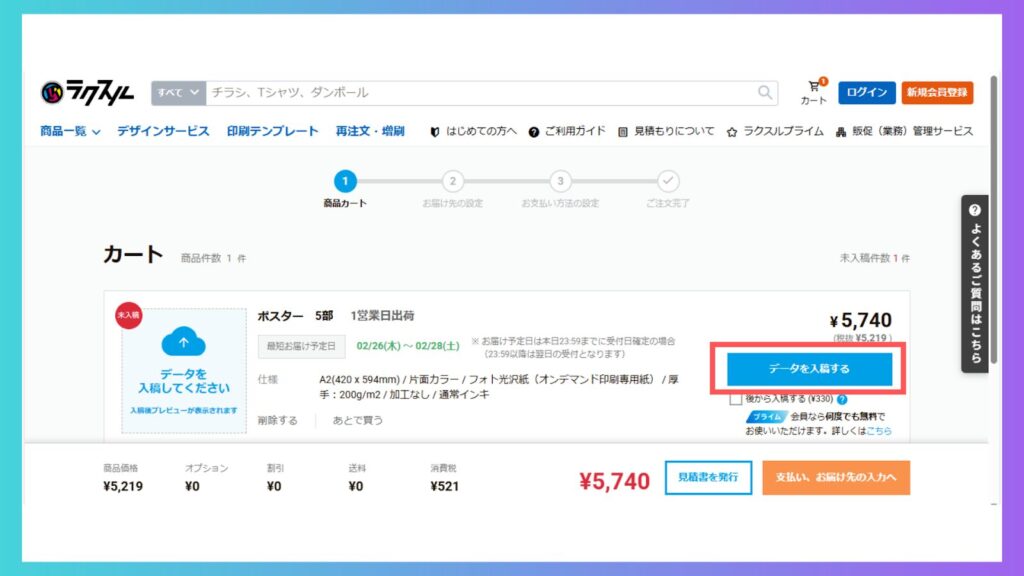Open the よくあるご質問はこちら side tab
Screen dimensions: 1024x576
975,284
